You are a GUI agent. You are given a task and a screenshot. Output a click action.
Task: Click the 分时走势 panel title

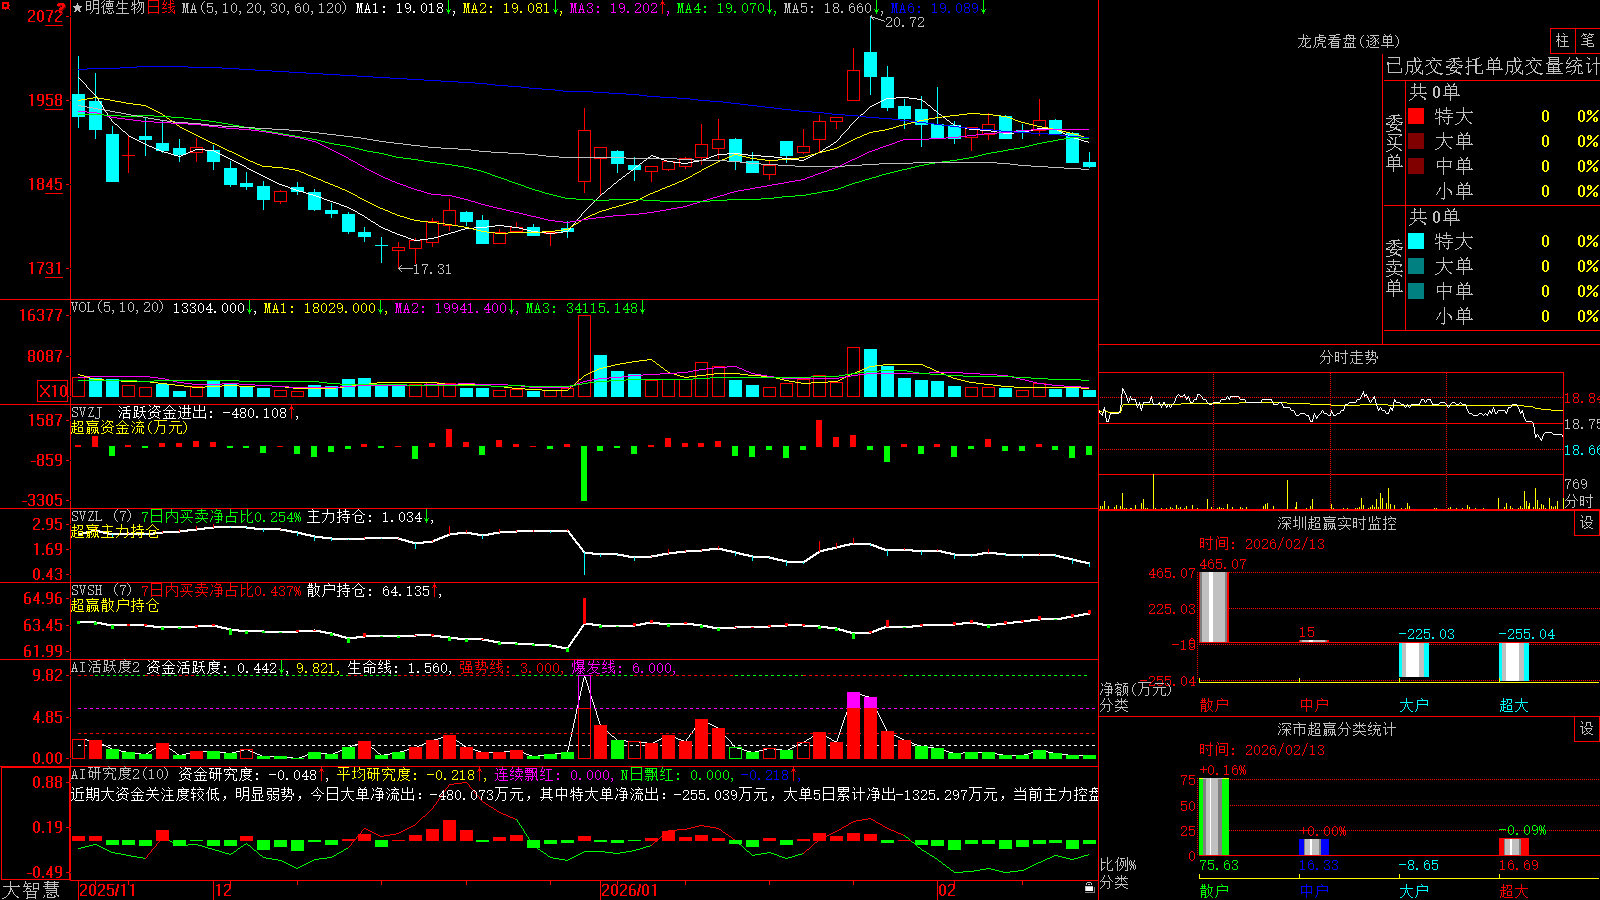pyautogui.click(x=1349, y=357)
